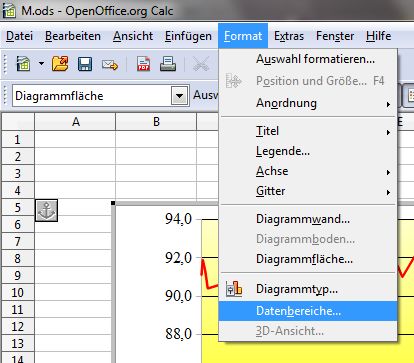
Task: Click chart axis label 90,0
Action: pos(179,296)
